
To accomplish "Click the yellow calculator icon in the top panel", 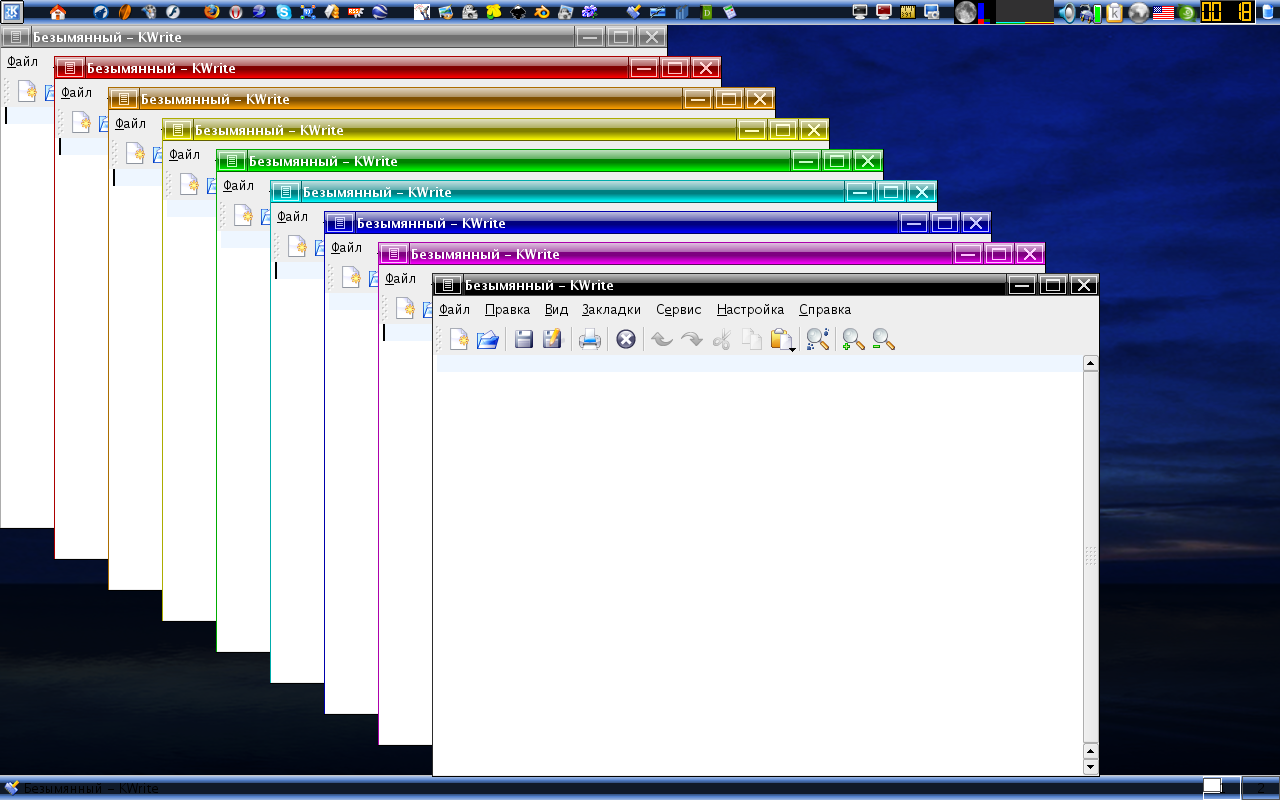I will (x=909, y=12).
